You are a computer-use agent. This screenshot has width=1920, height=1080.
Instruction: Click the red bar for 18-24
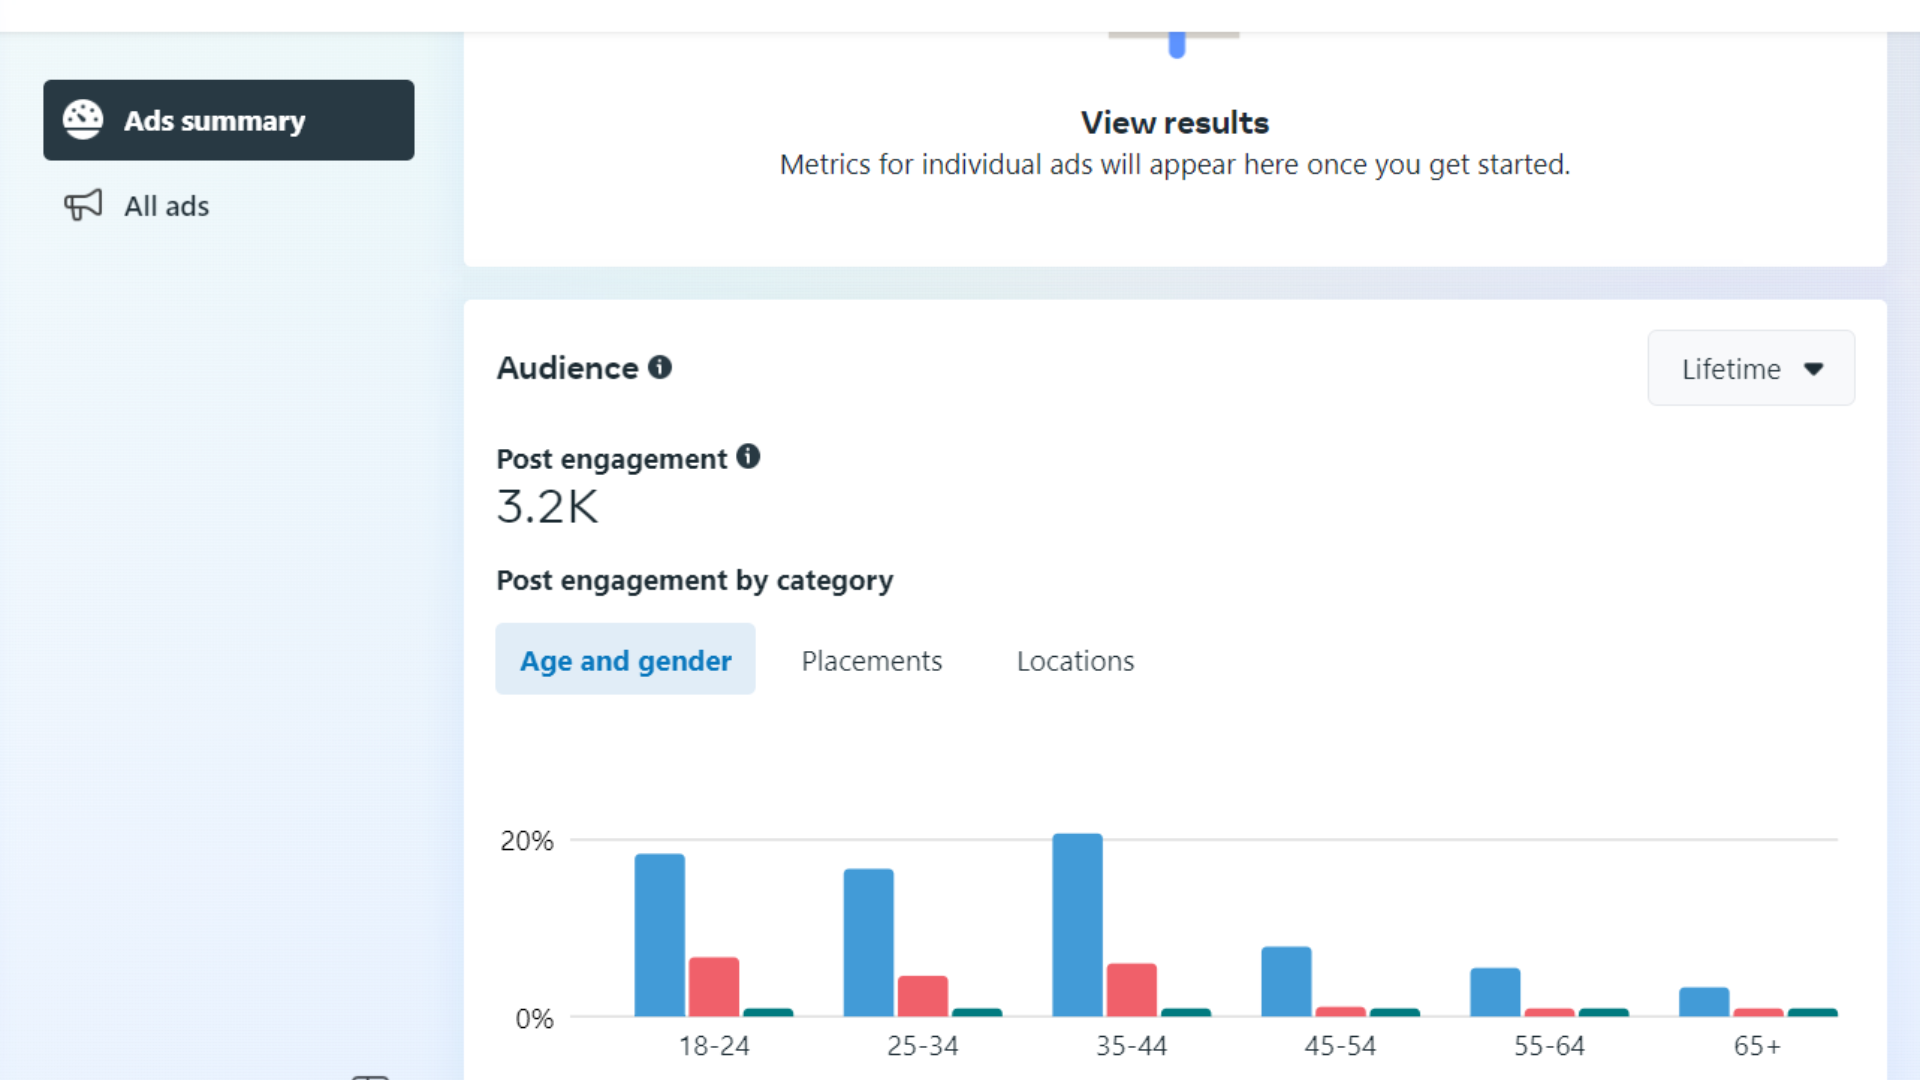click(714, 986)
